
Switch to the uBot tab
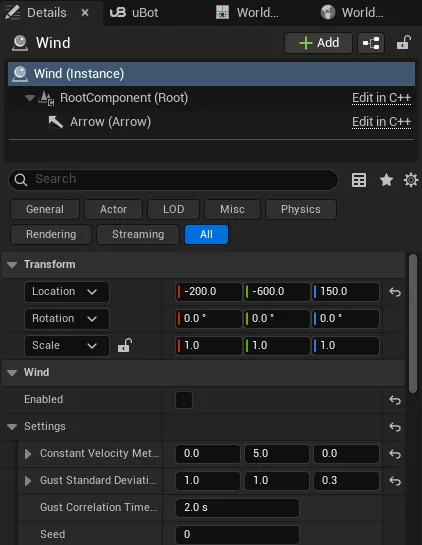(x=134, y=13)
